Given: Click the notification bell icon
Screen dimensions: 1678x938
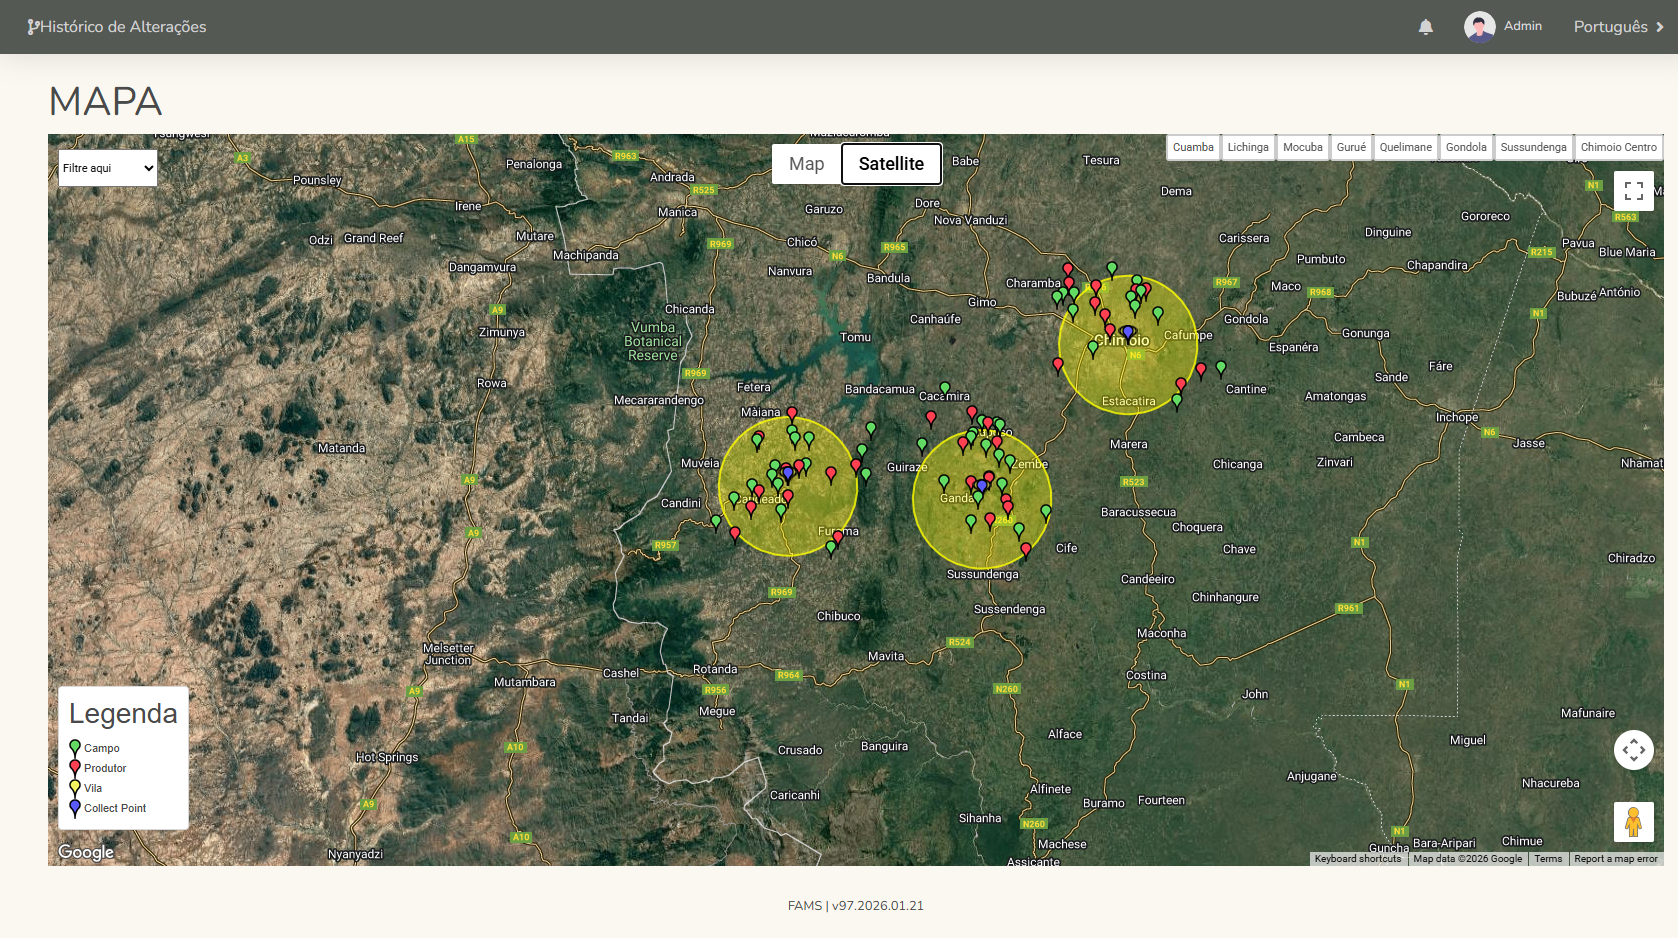Looking at the screenshot, I should [1425, 27].
